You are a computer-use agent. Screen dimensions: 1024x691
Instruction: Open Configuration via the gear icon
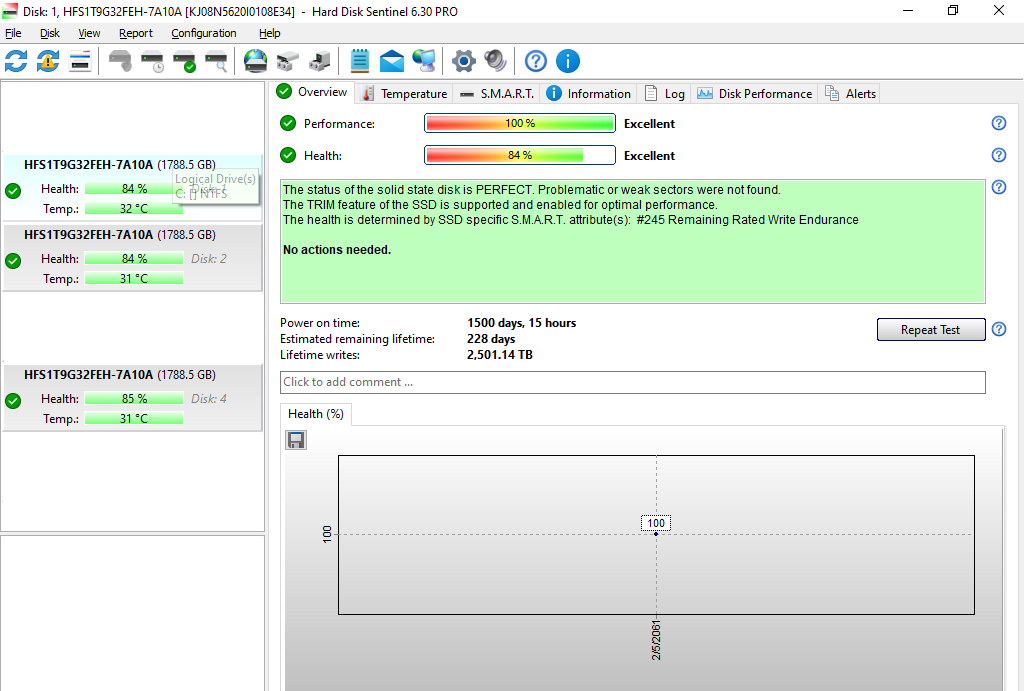(x=463, y=61)
